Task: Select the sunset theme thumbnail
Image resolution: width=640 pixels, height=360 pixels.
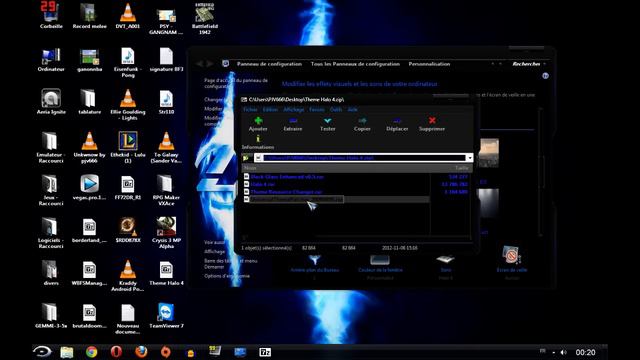Action: 489,153
